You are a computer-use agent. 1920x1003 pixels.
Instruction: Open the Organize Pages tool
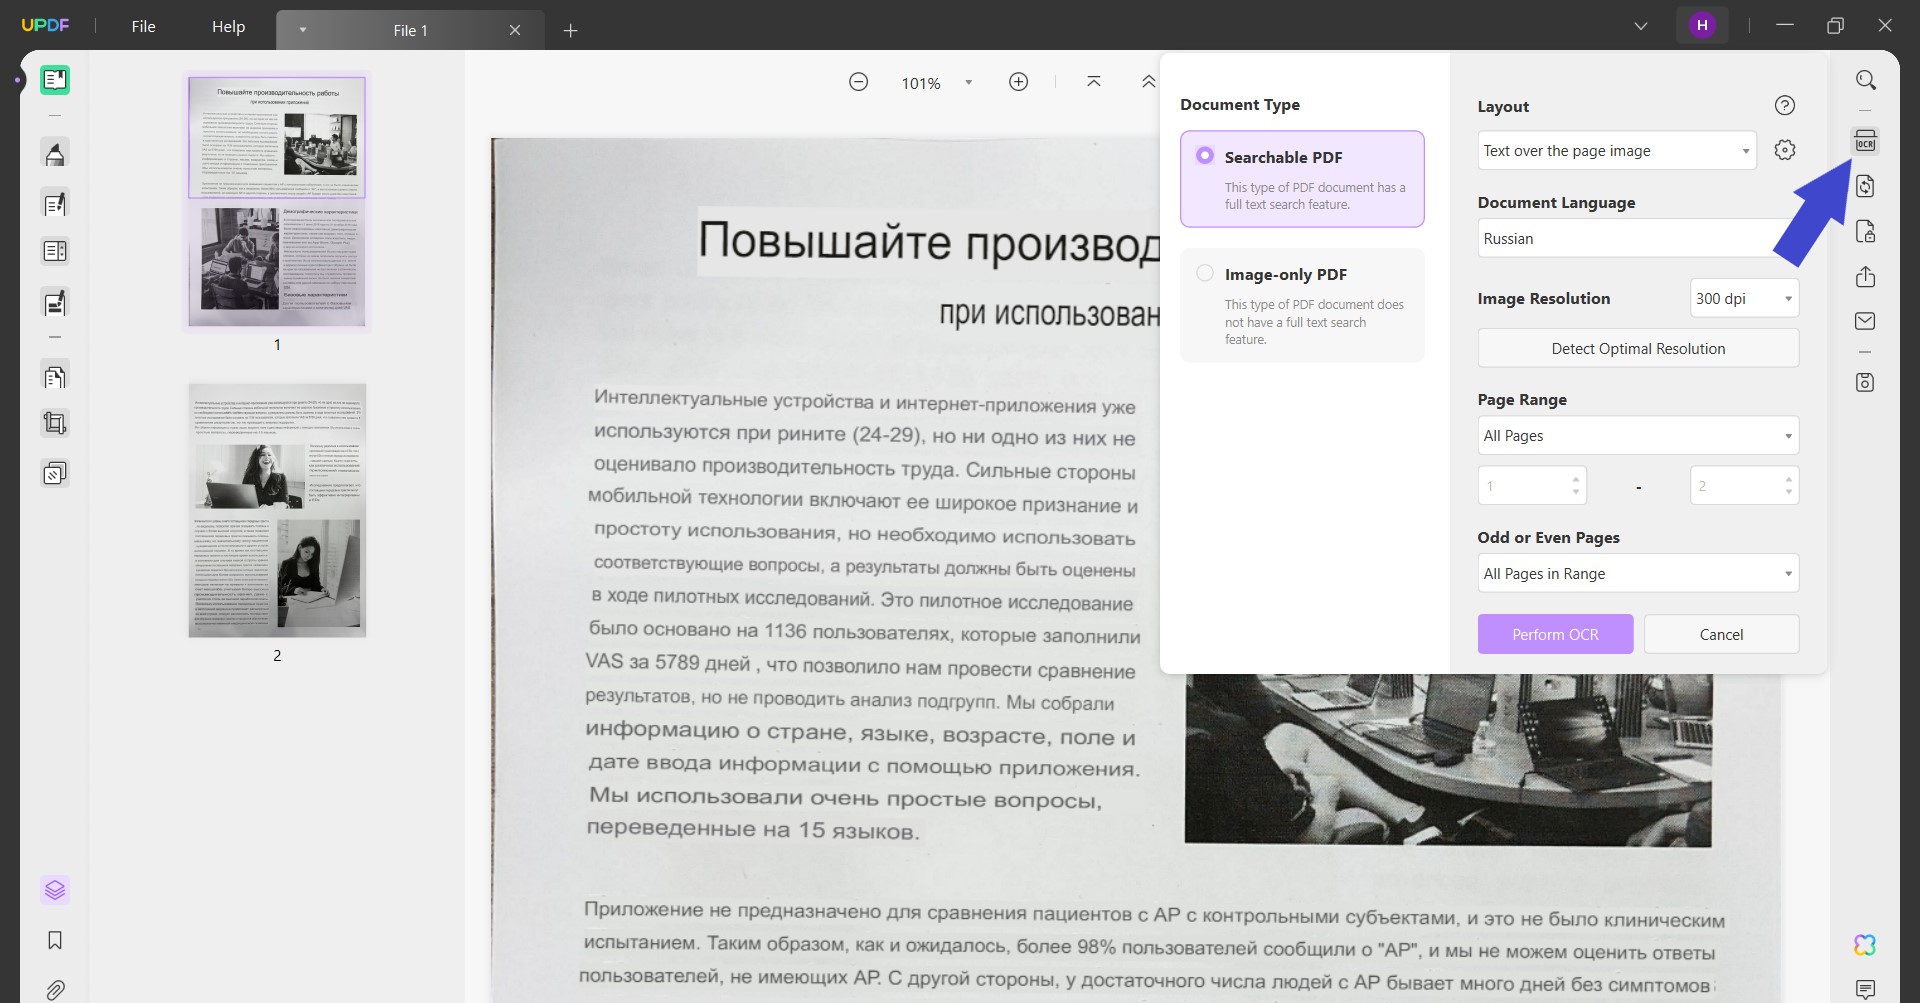point(54,375)
